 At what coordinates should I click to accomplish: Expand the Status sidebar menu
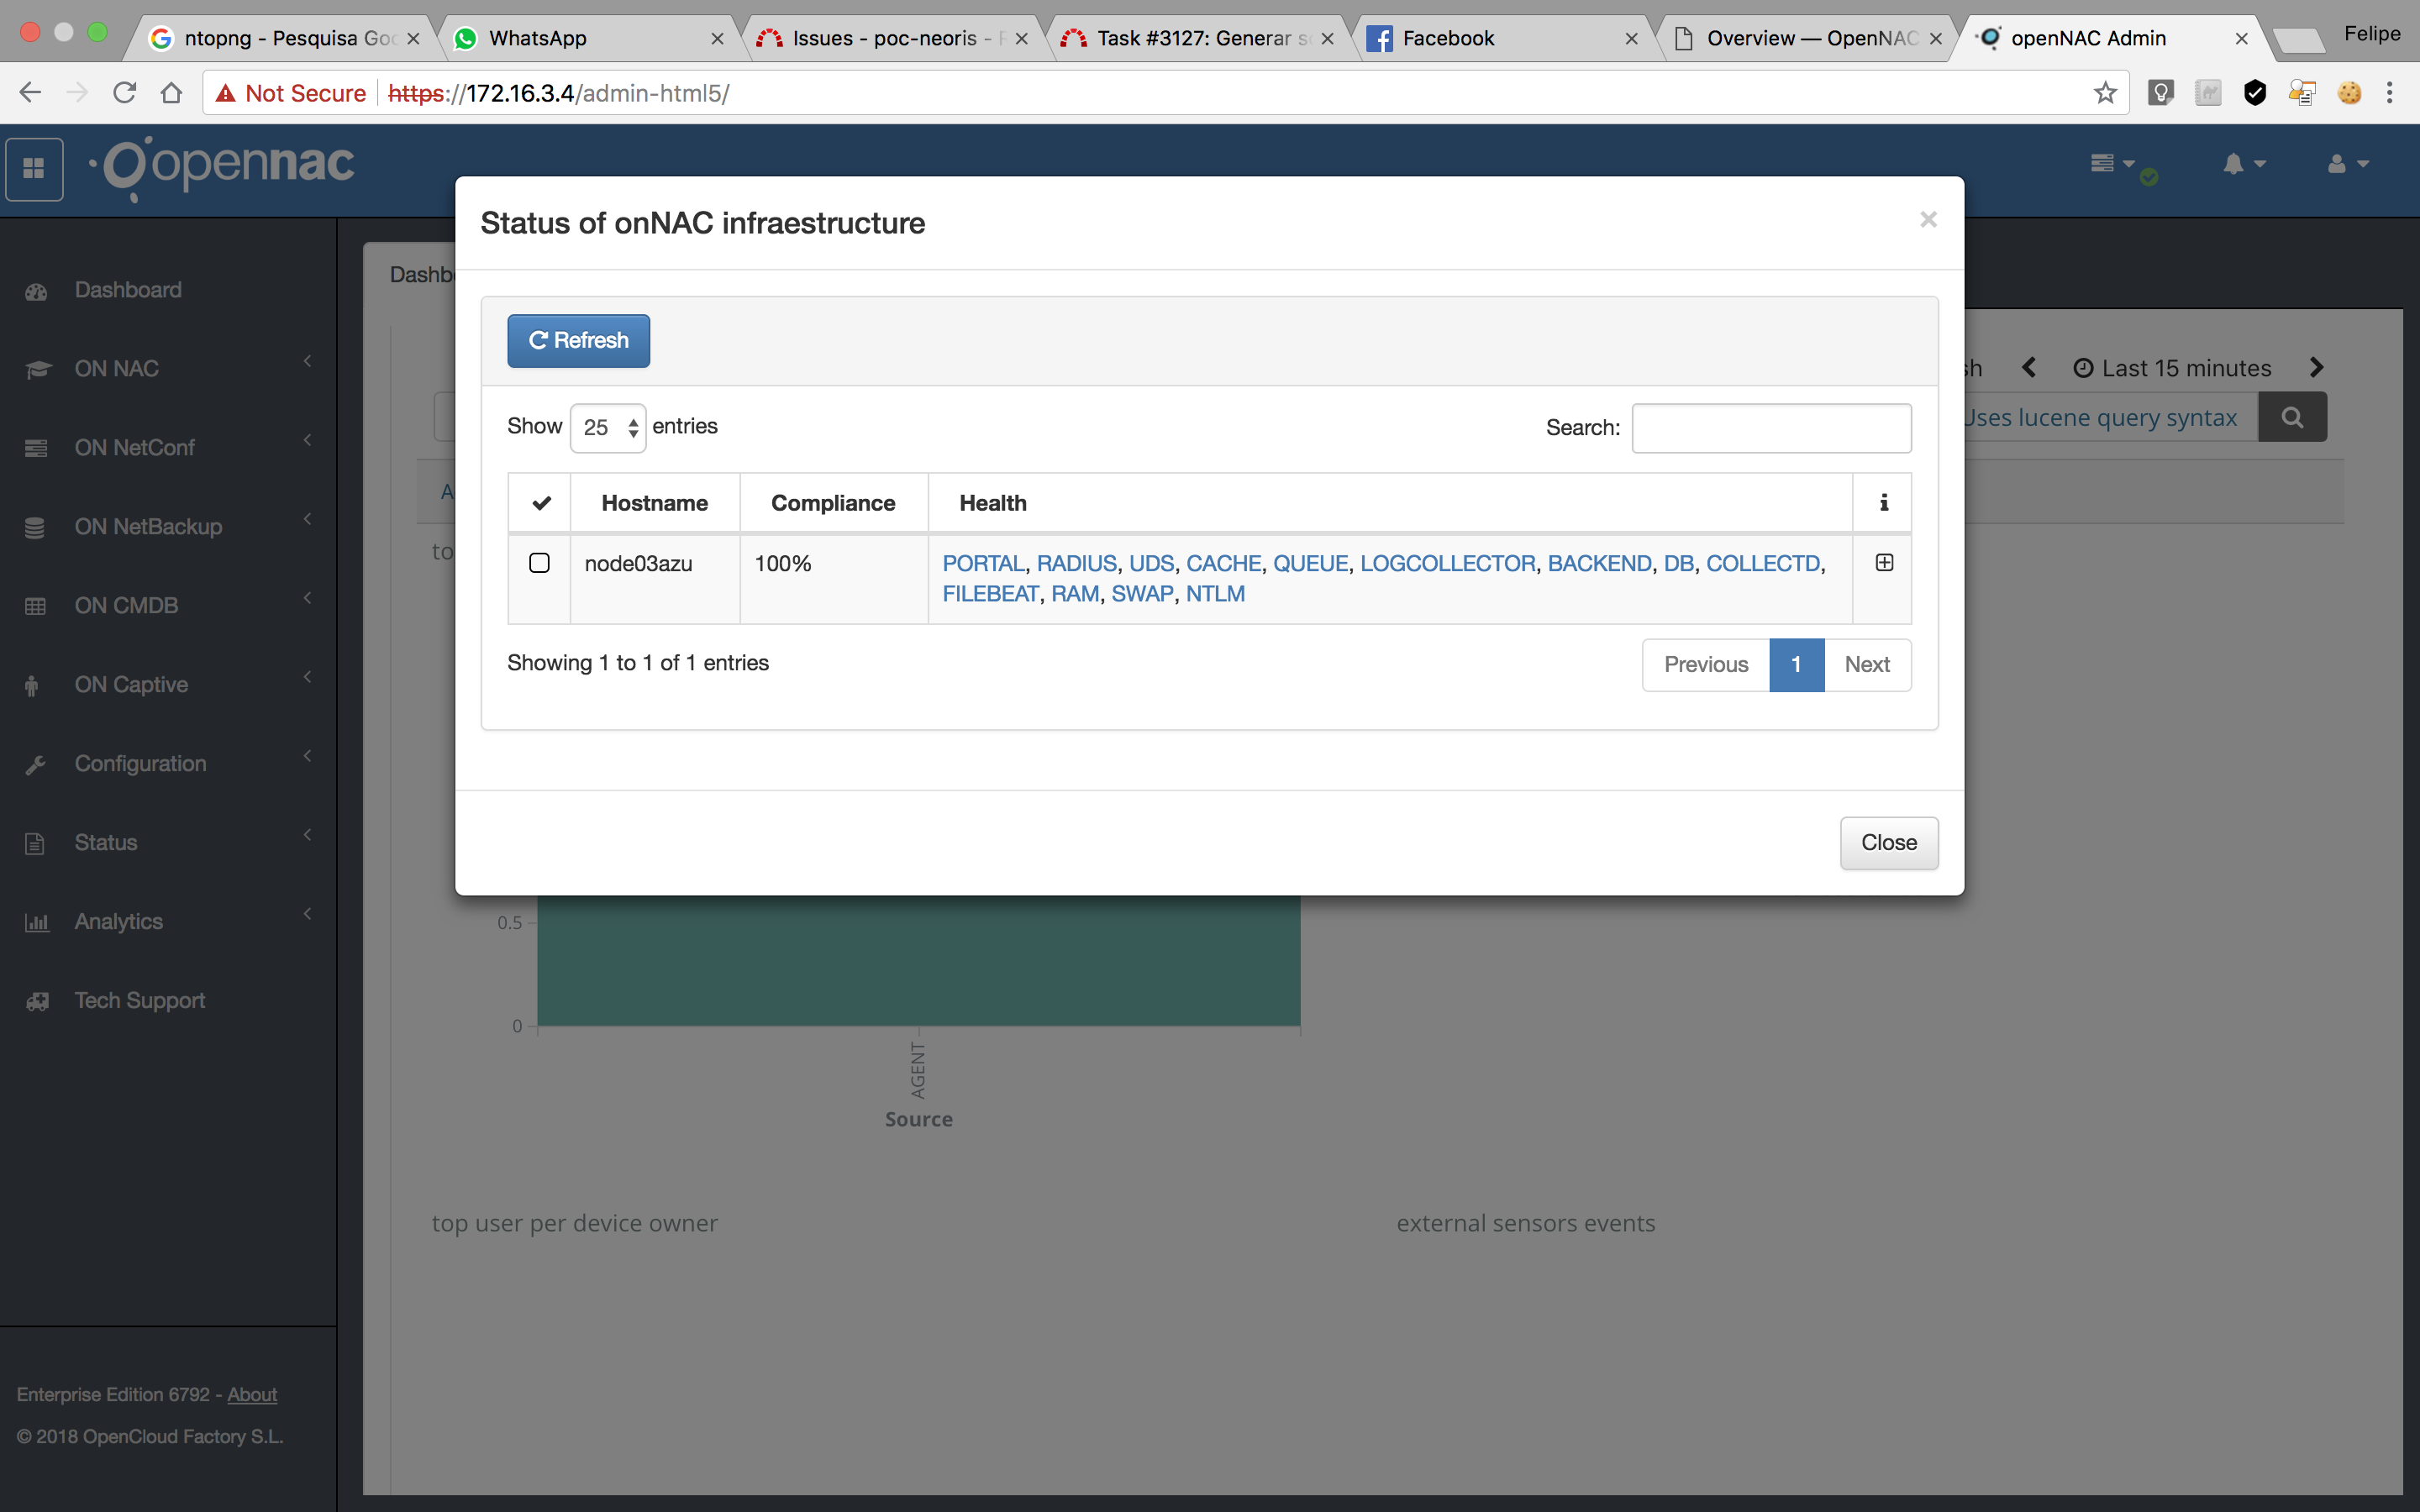coord(168,843)
